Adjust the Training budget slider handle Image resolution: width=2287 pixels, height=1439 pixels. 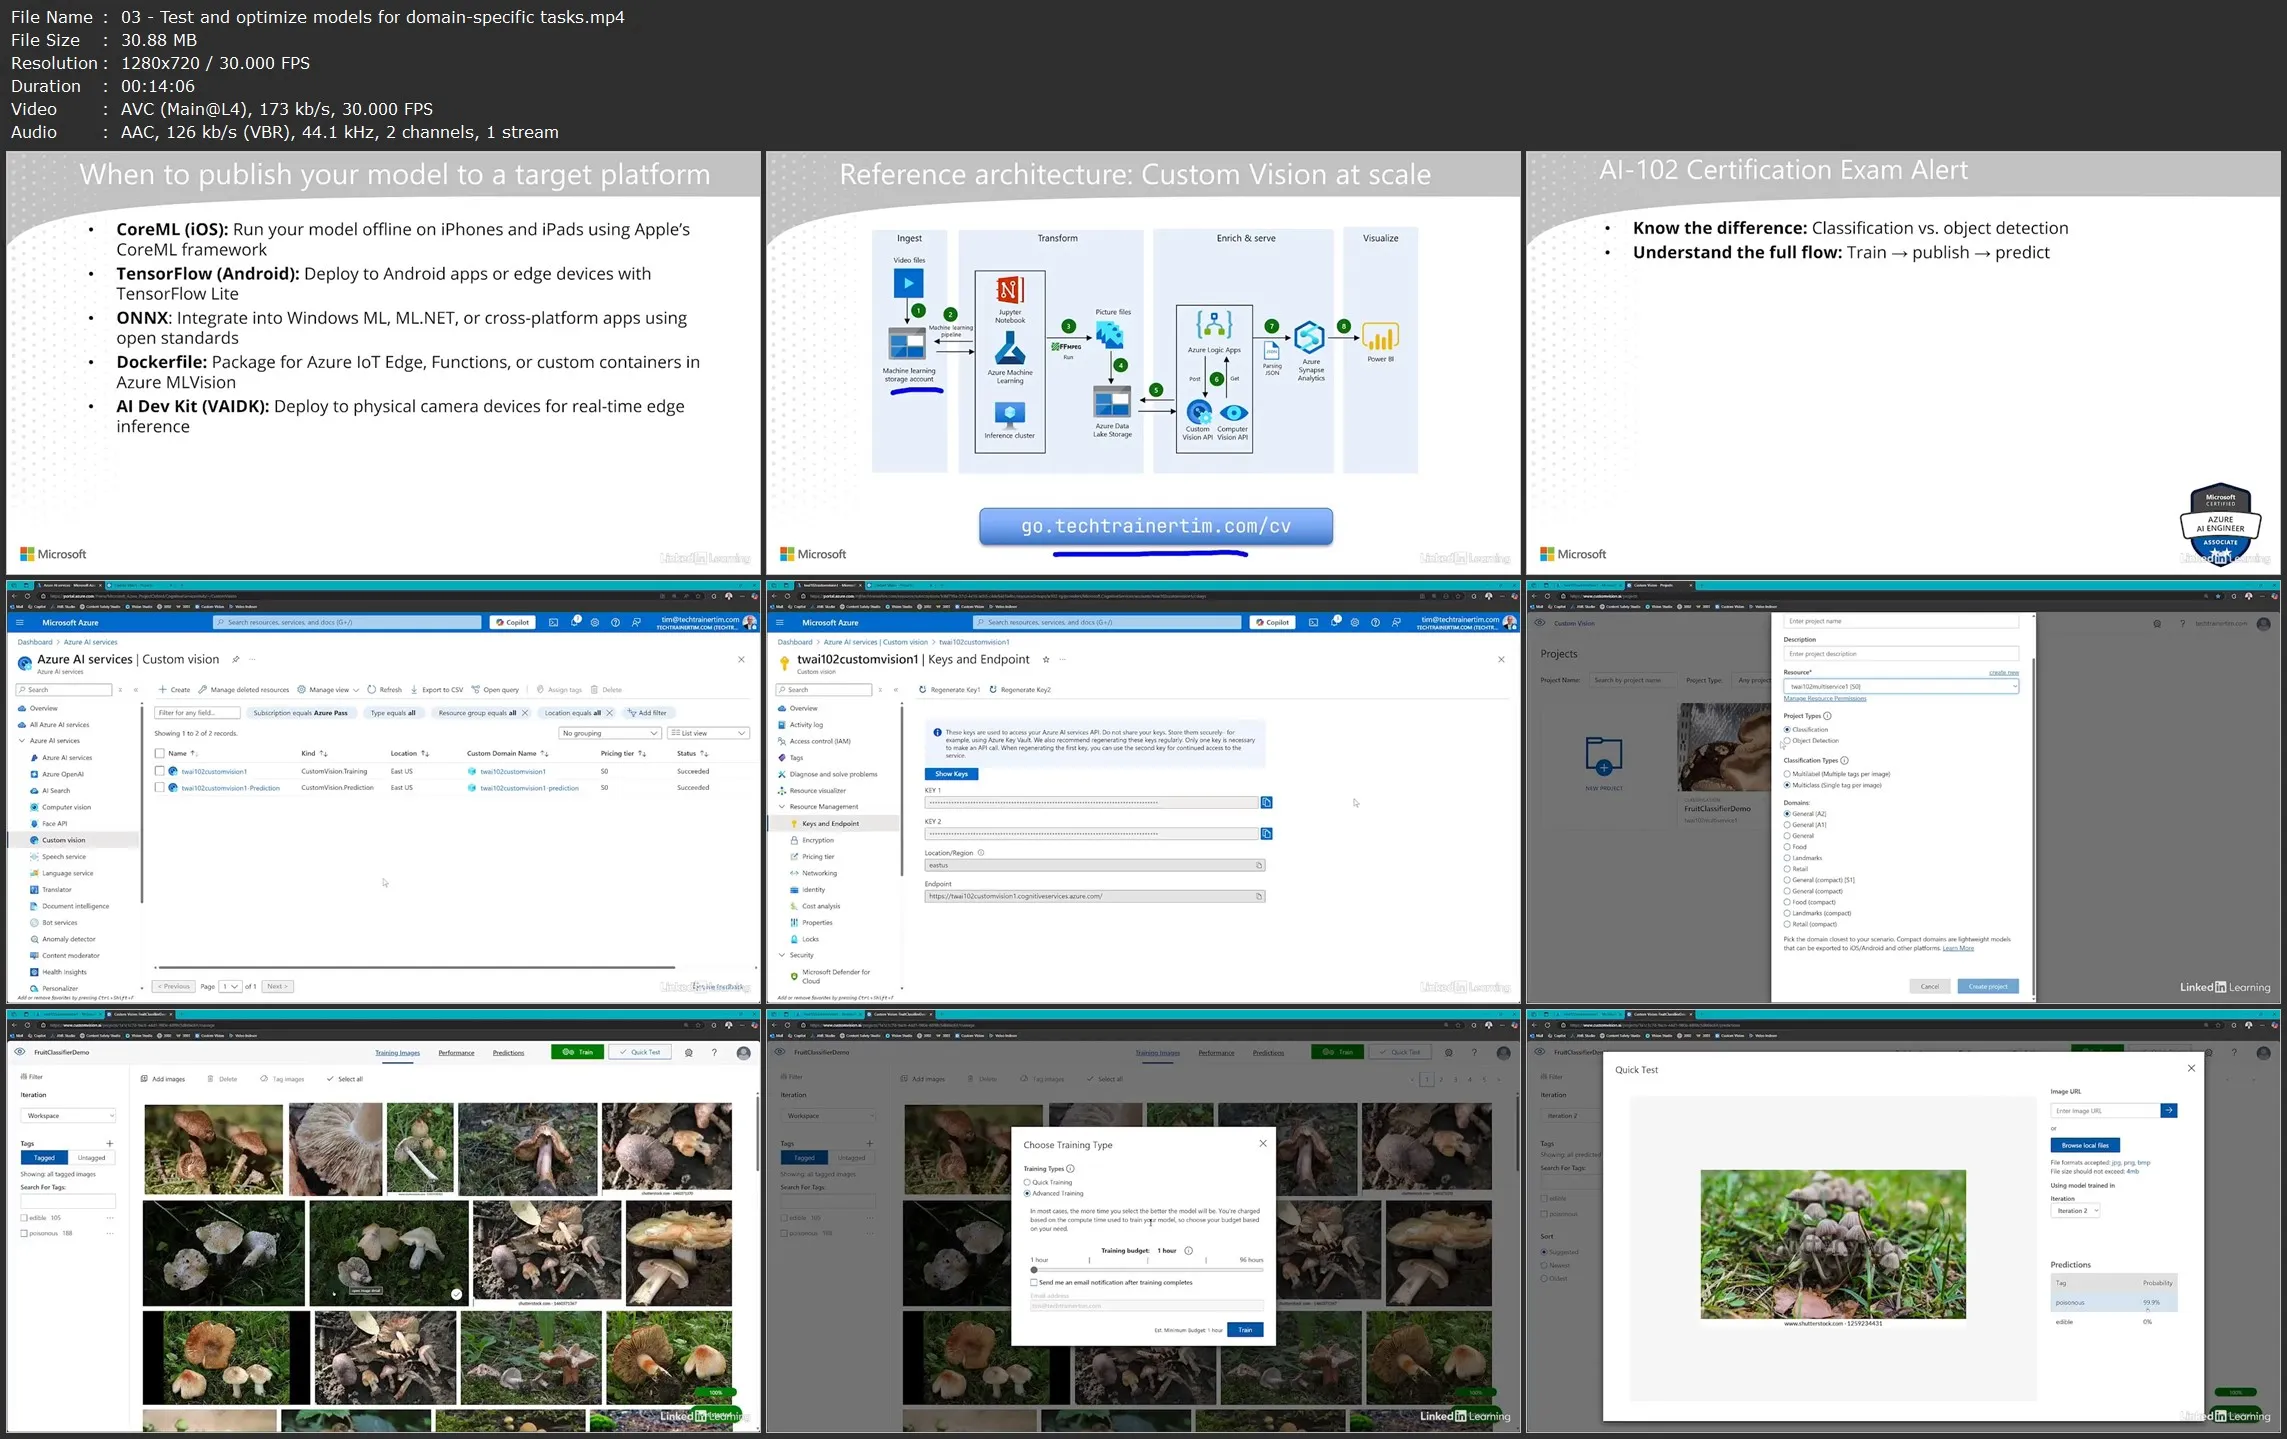[x=1034, y=1270]
